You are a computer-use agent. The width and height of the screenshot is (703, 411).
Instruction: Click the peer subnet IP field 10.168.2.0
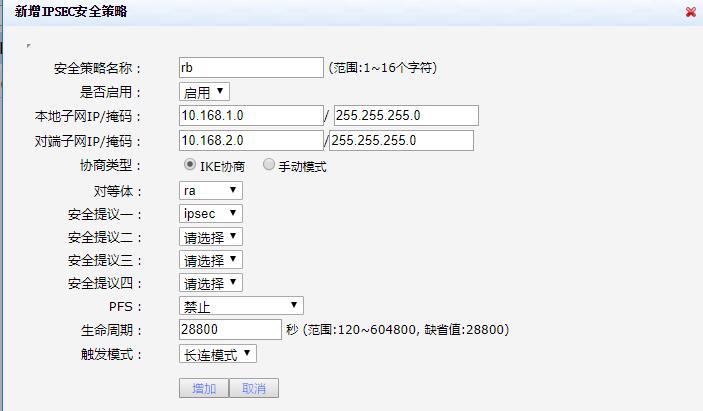250,140
